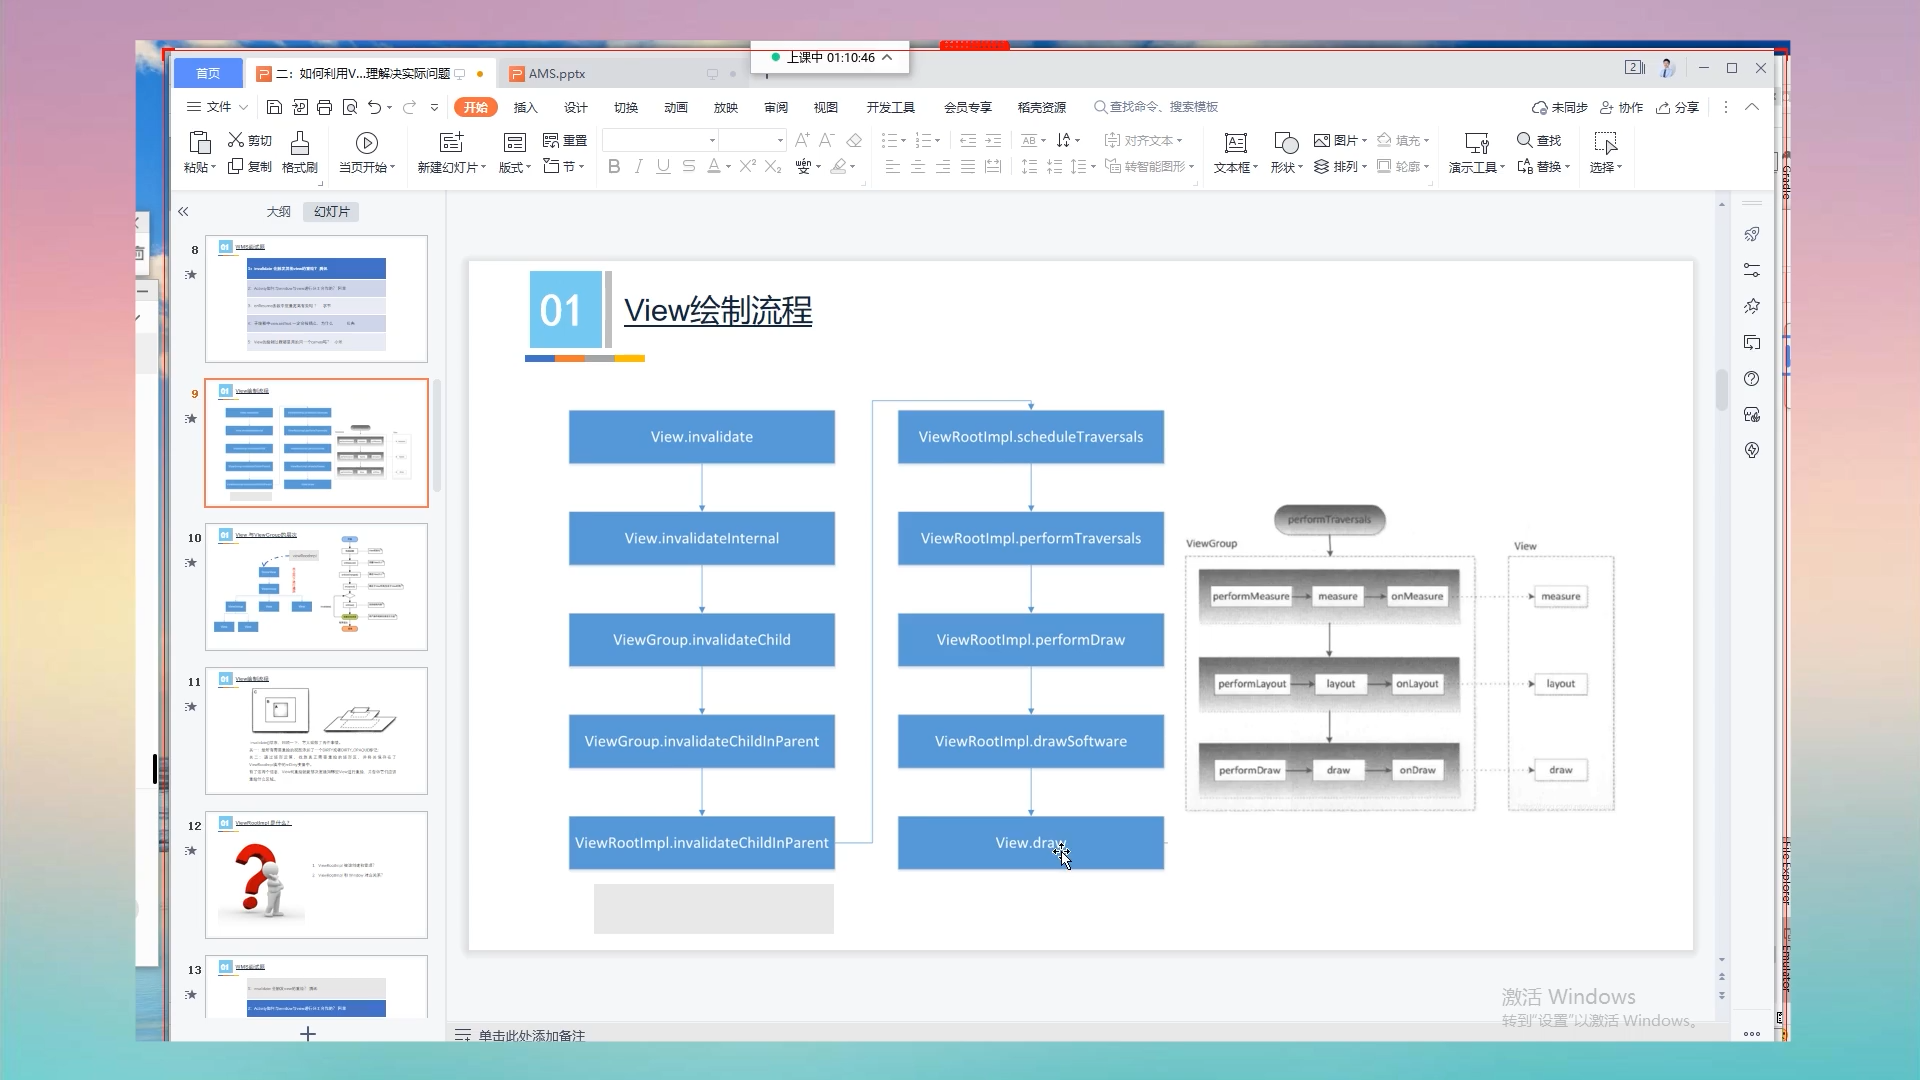
Task: Open Find (查找) magnifier tool
Action: 1524,140
